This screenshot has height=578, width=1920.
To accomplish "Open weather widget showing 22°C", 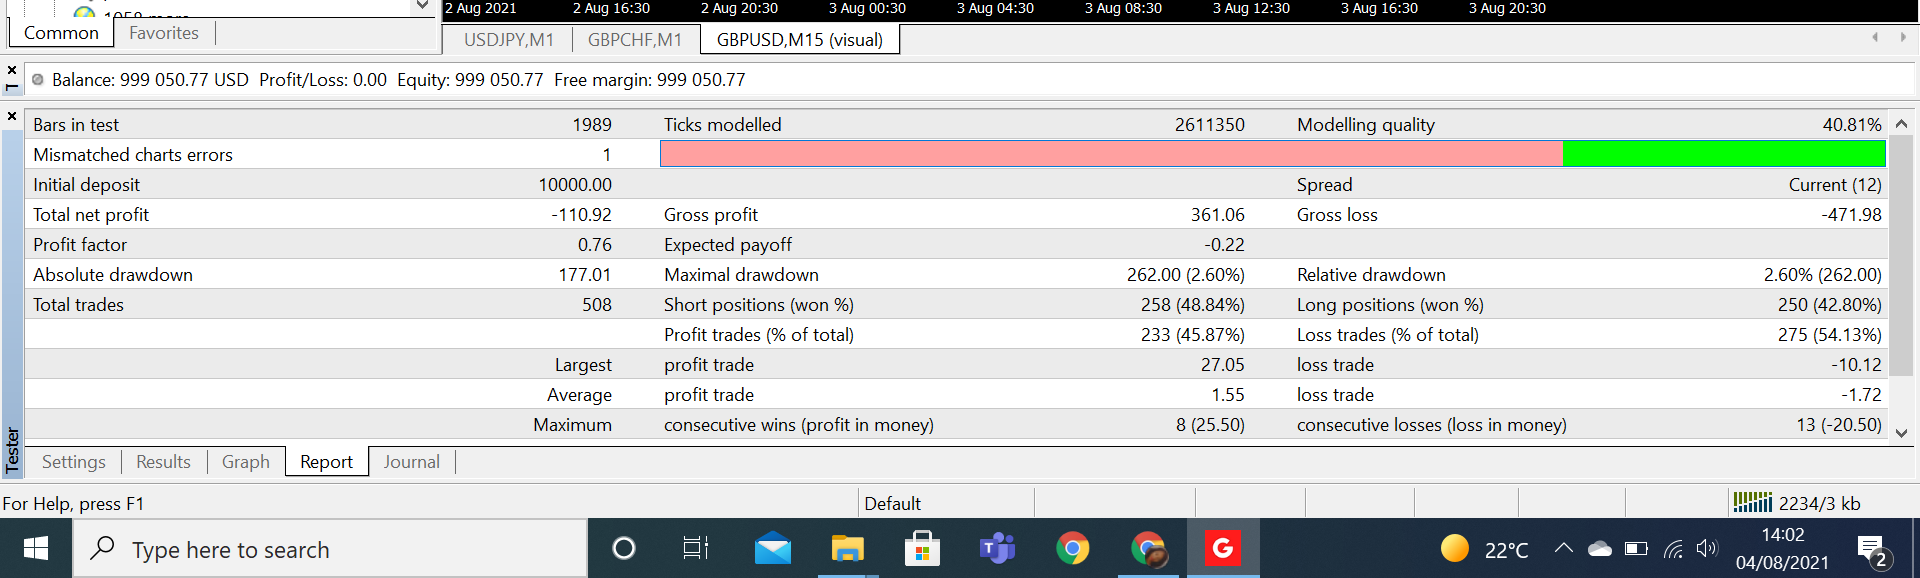I will click(x=1484, y=549).
